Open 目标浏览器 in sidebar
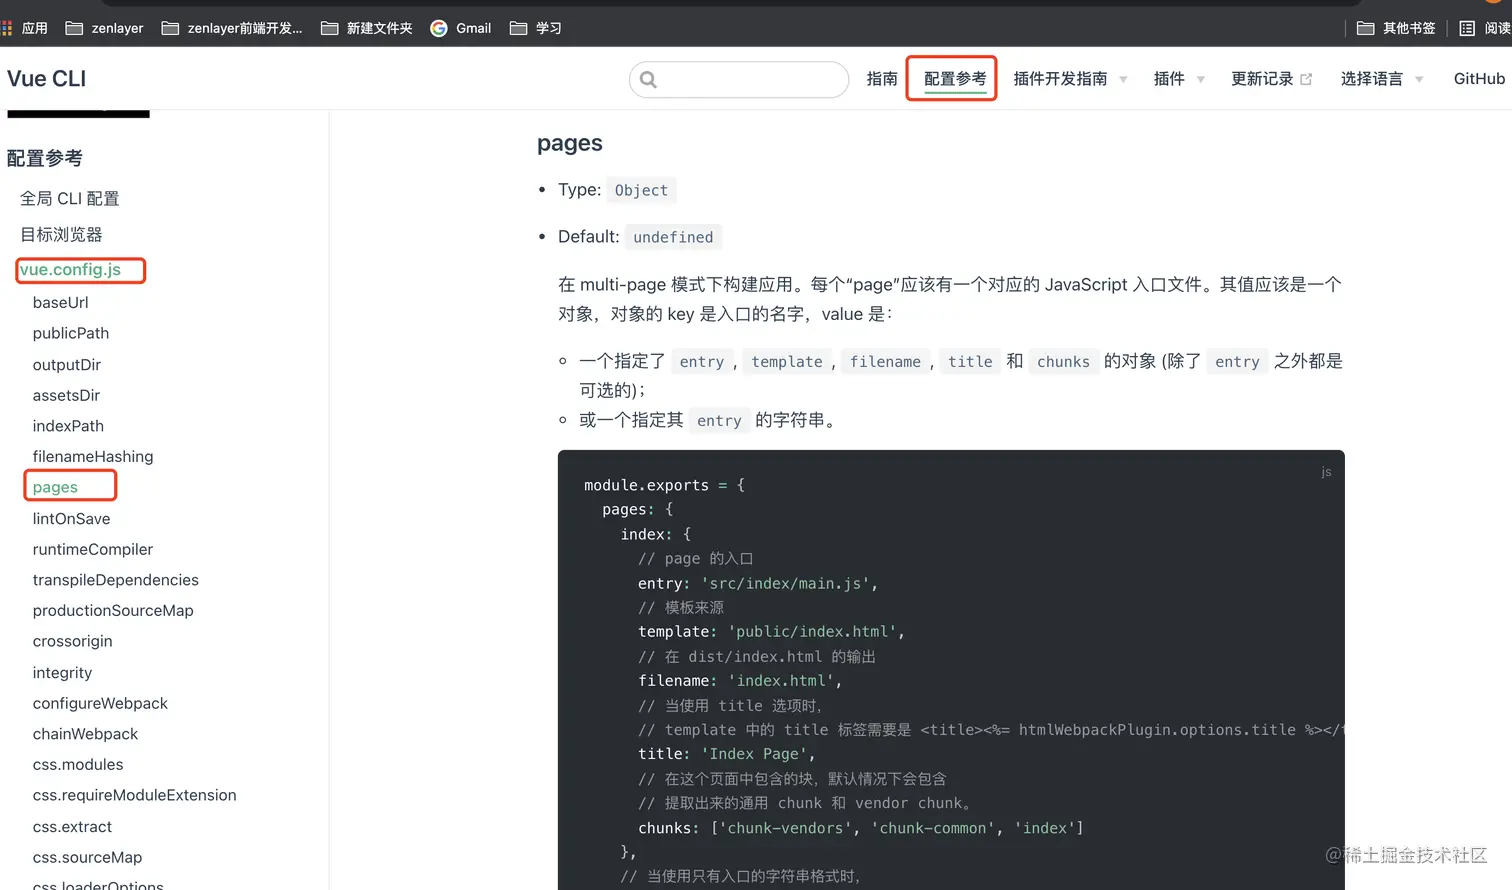The width and height of the screenshot is (1512, 890). [61, 235]
